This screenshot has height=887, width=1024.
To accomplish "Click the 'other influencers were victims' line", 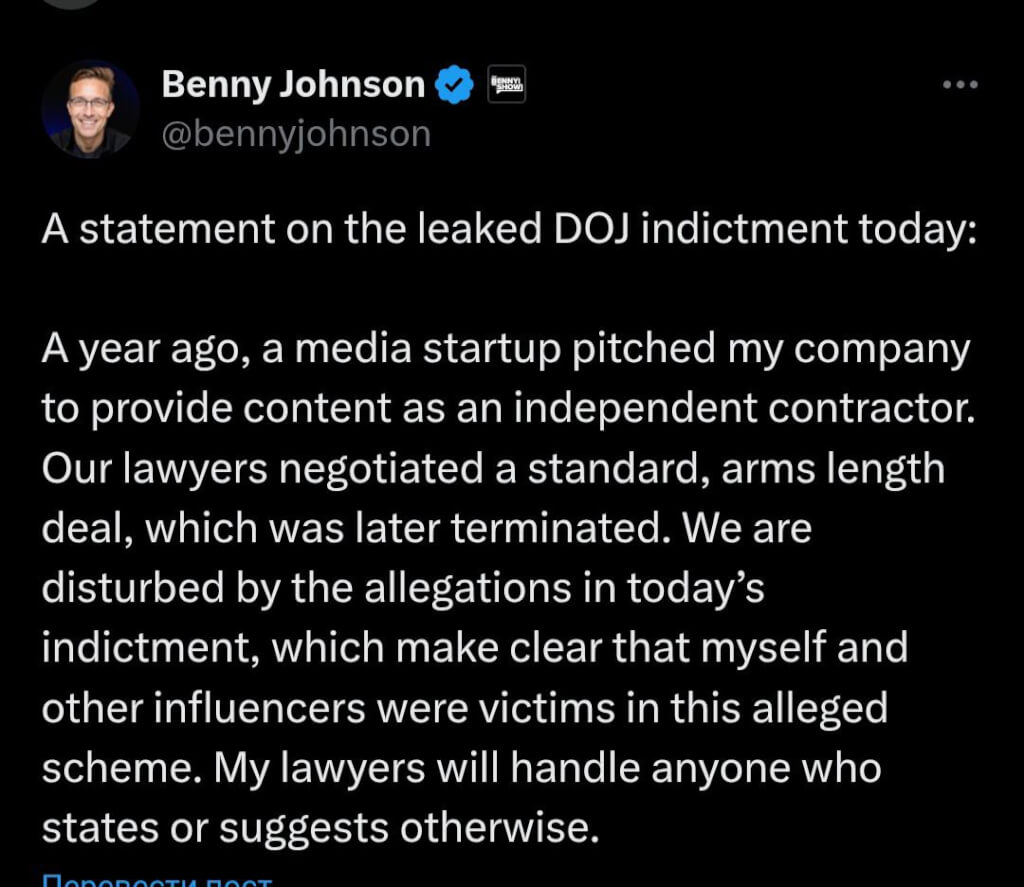I will 464,708.
